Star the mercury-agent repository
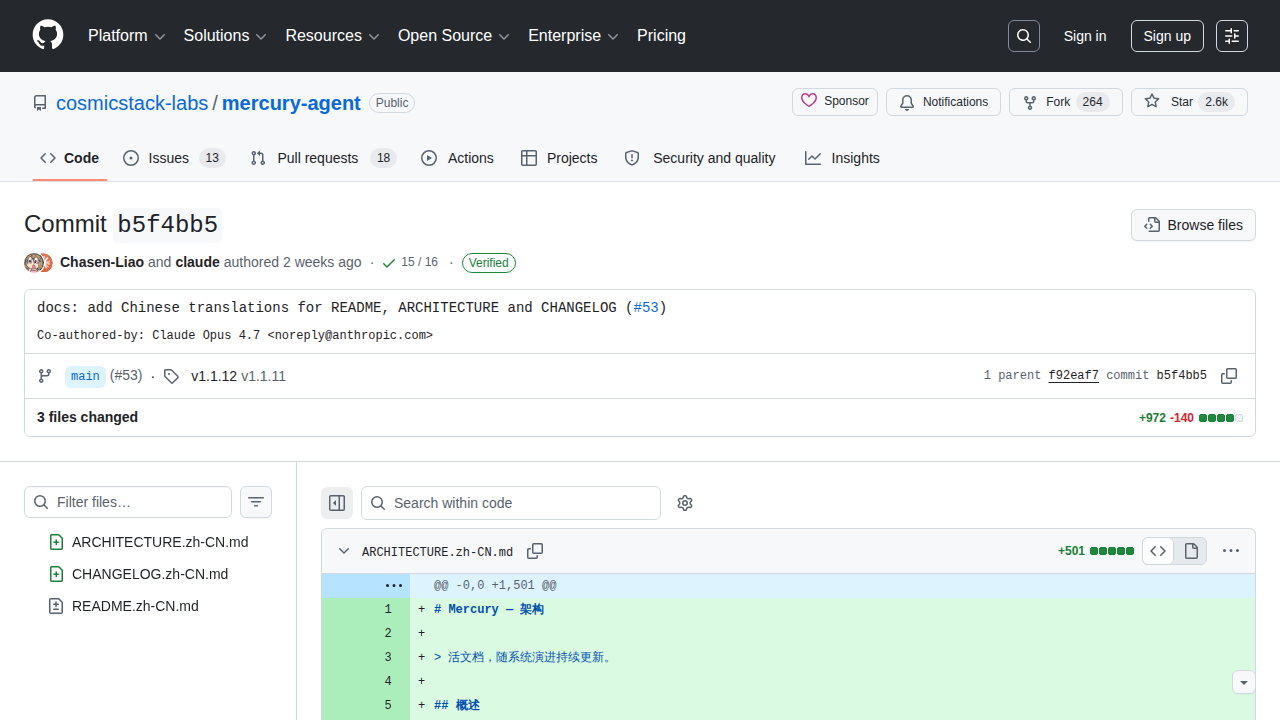 [1189, 102]
